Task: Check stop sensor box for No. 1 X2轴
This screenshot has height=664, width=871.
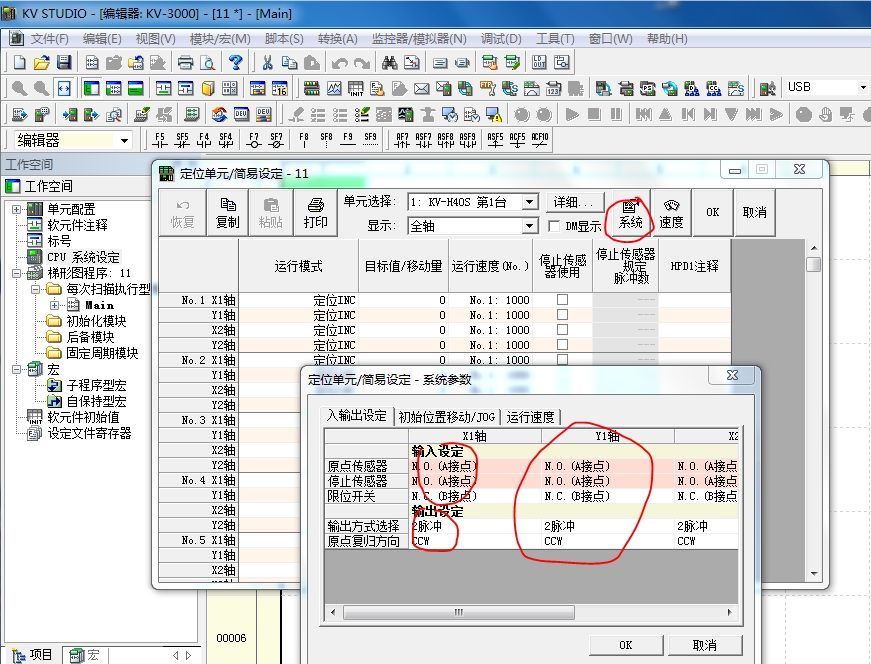Action: (x=563, y=329)
